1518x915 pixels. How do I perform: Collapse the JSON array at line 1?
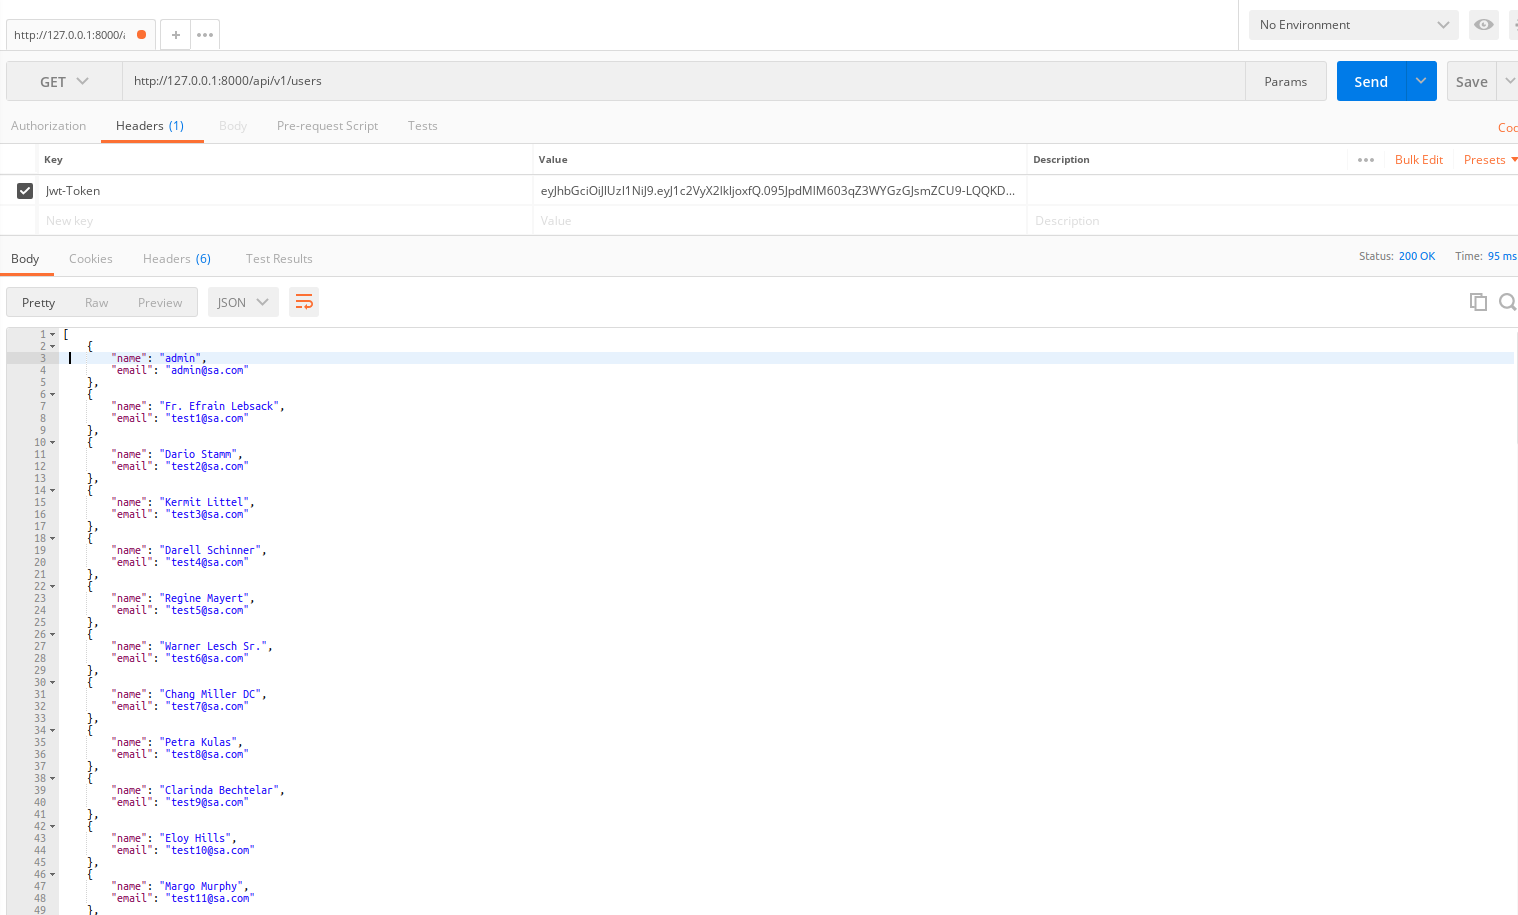click(x=53, y=334)
